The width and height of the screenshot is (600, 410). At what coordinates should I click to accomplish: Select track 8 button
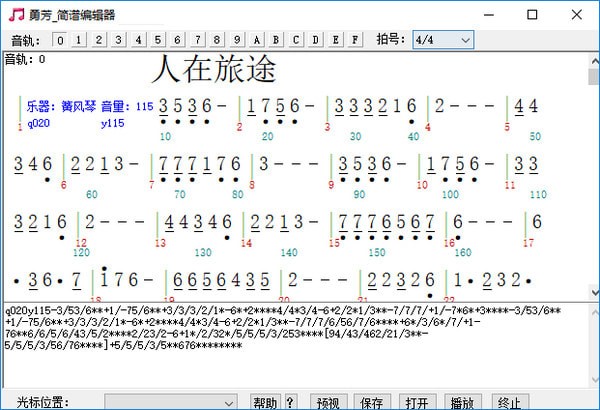click(x=217, y=40)
